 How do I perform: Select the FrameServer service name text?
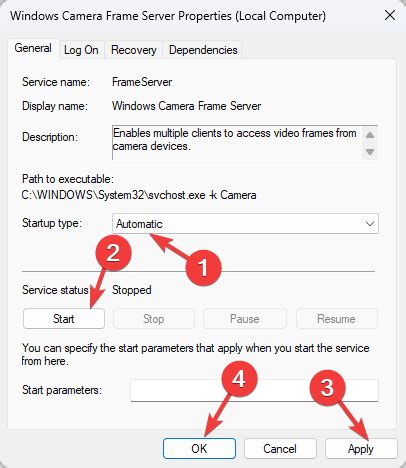[142, 82]
